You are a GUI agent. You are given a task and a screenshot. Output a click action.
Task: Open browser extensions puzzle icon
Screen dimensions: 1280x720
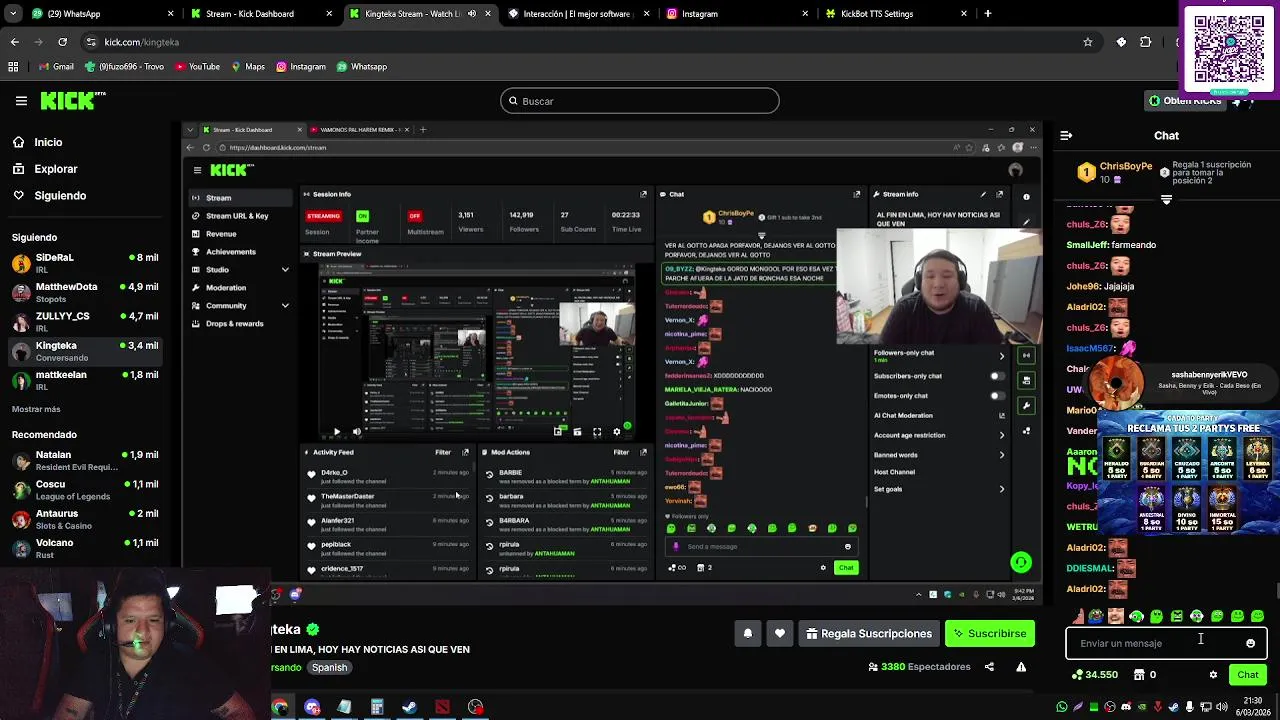1146,42
